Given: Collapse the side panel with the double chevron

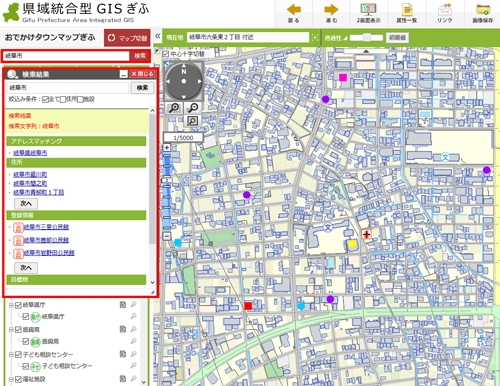Looking at the screenshot, I should point(158,36).
